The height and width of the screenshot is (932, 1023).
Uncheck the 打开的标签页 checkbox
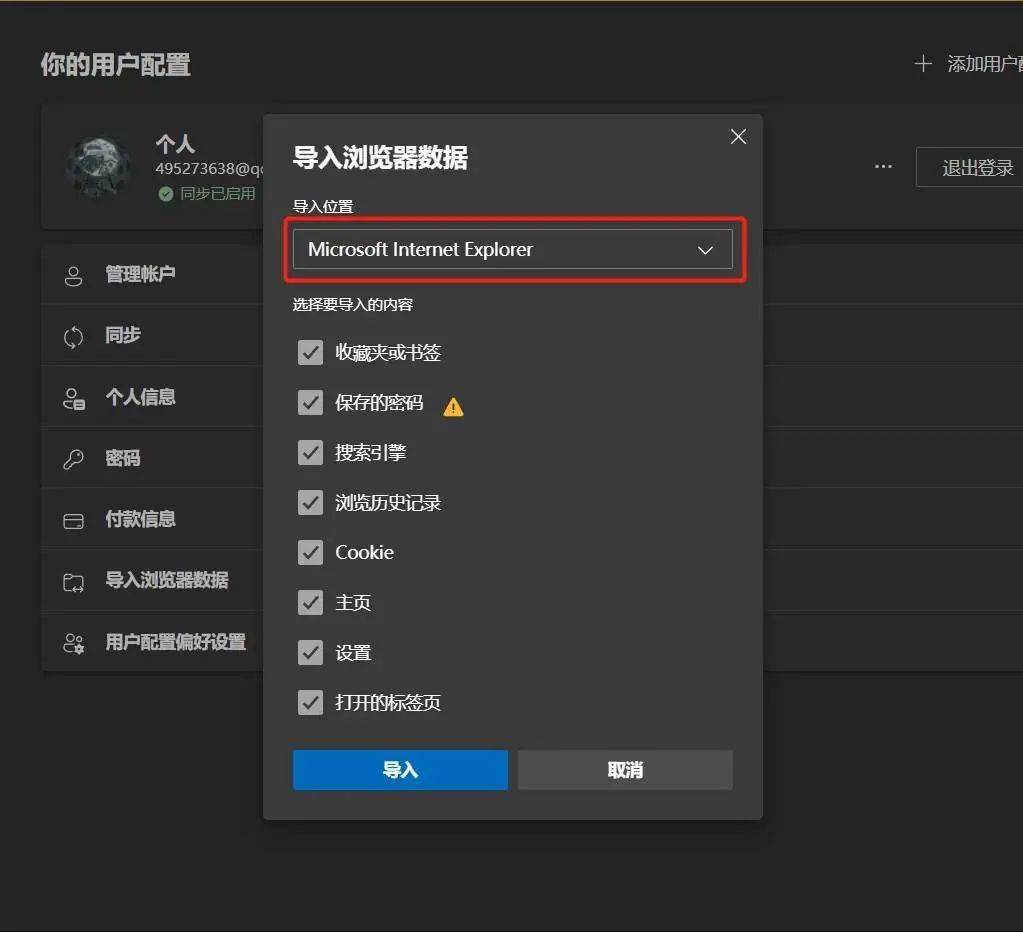(310, 702)
